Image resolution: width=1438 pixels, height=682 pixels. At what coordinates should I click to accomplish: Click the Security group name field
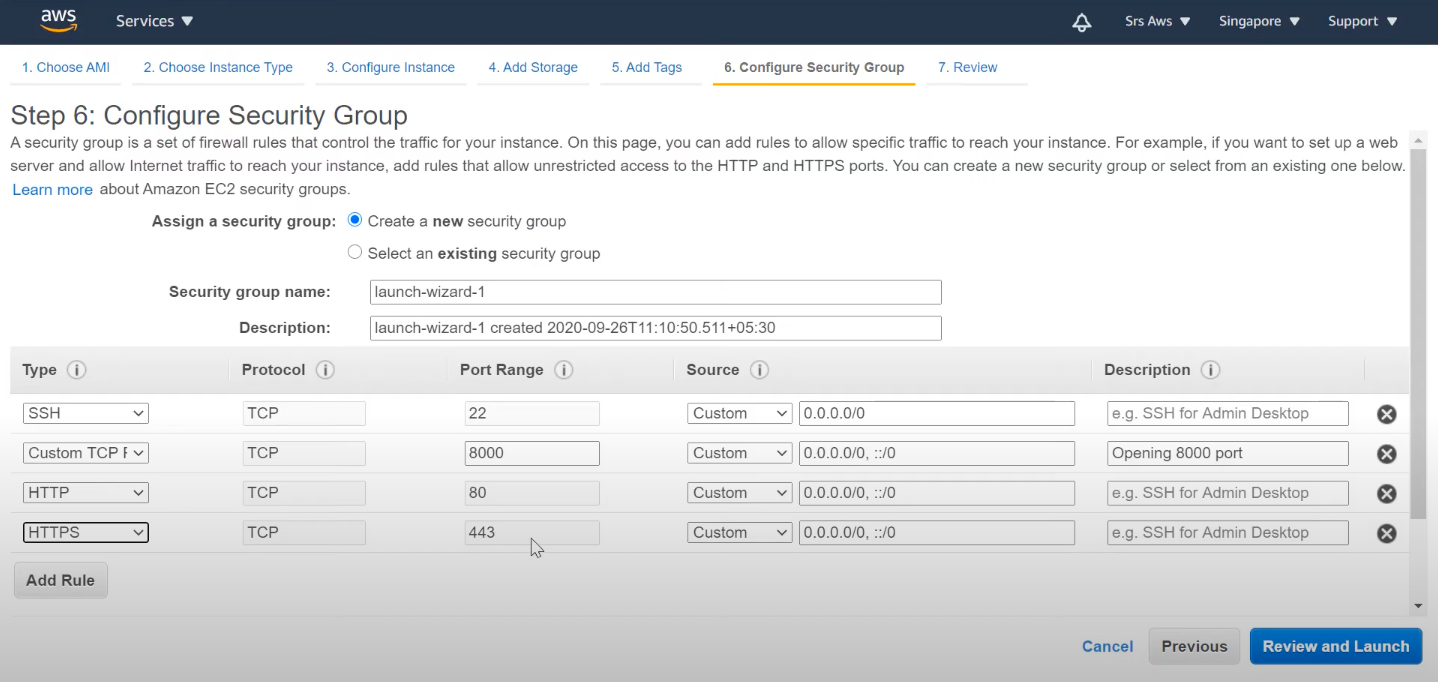pyautogui.click(x=655, y=292)
